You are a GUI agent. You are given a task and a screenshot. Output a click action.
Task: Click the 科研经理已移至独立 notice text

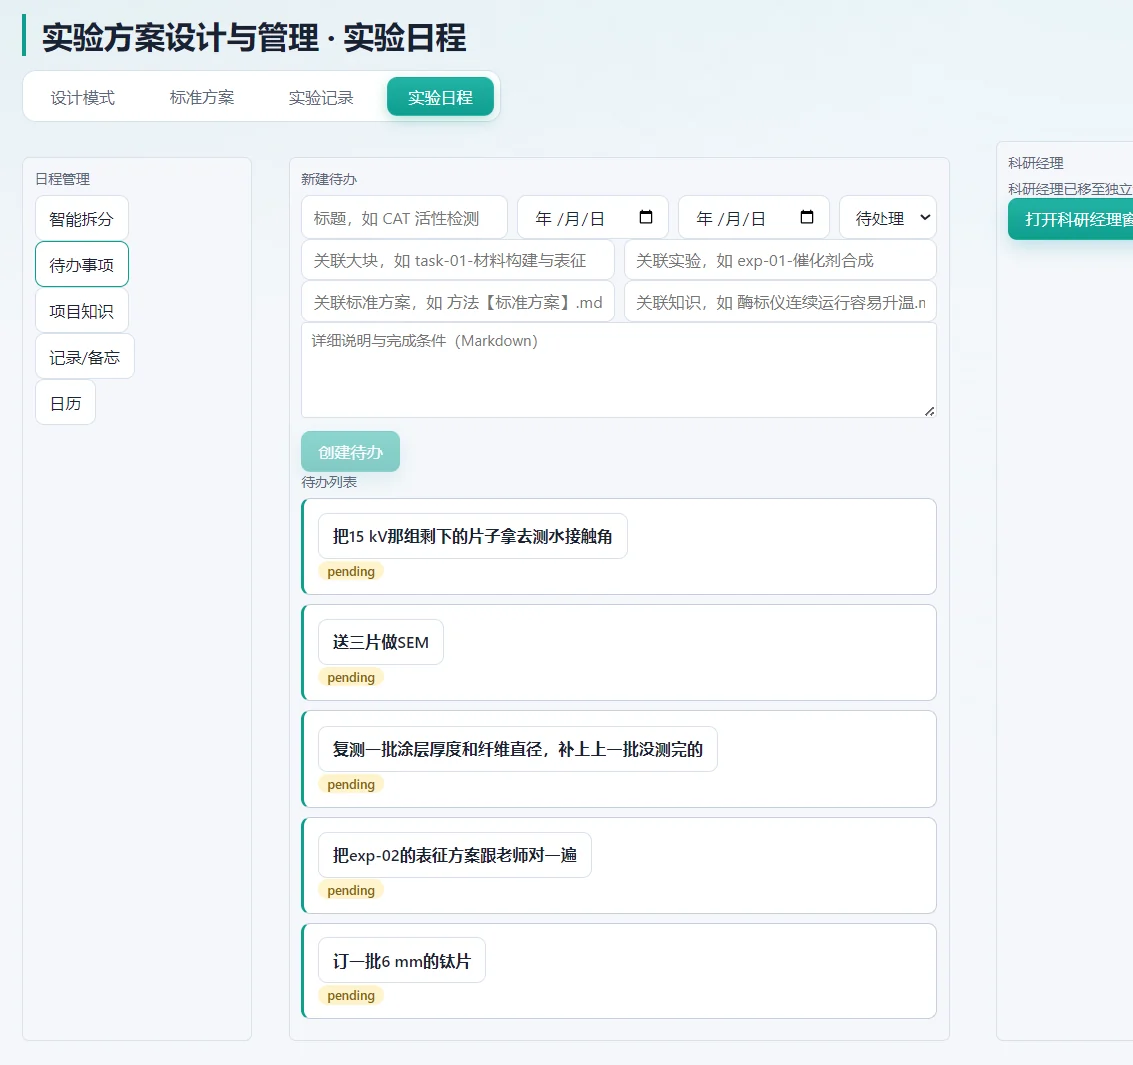click(x=1070, y=189)
